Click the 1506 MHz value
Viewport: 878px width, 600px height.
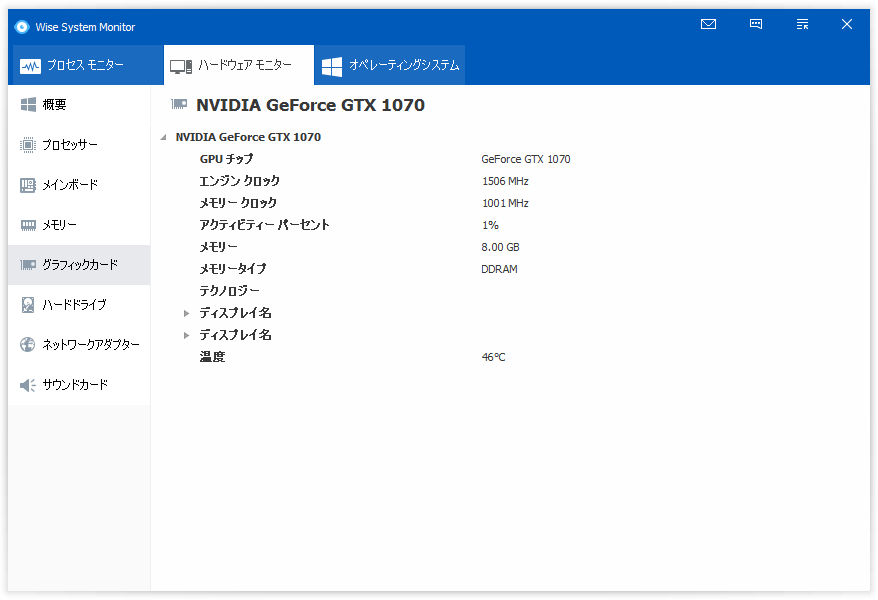click(505, 181)
